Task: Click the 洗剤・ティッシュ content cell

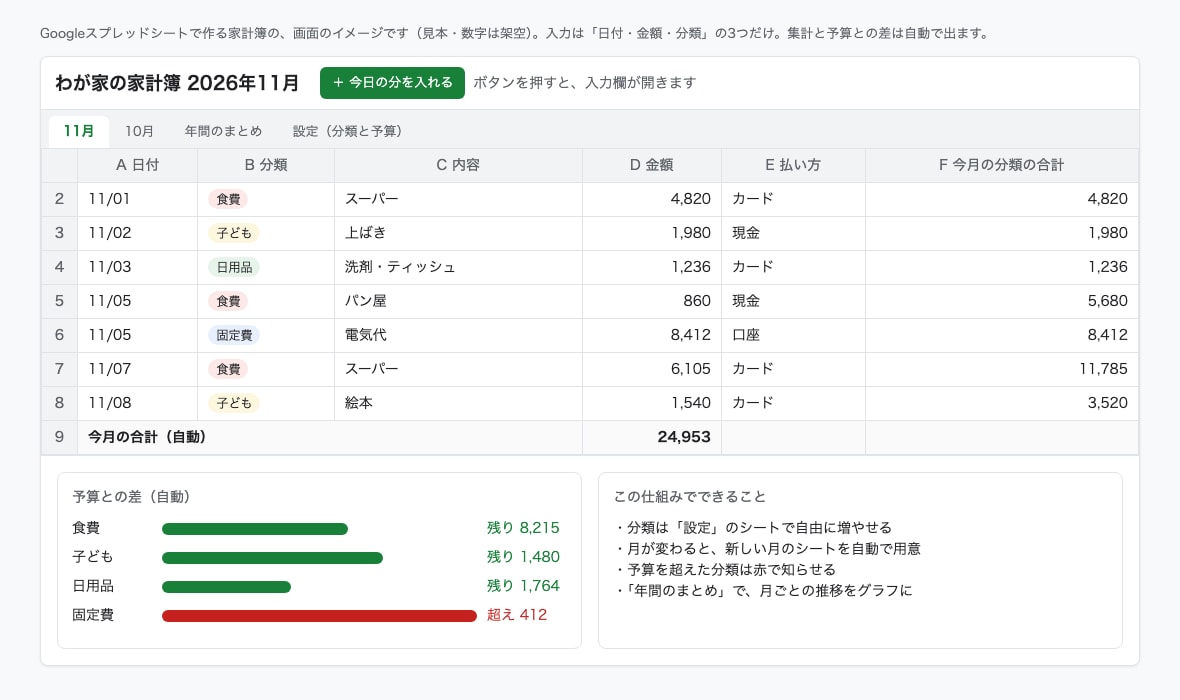Action: tap(458, 266)
